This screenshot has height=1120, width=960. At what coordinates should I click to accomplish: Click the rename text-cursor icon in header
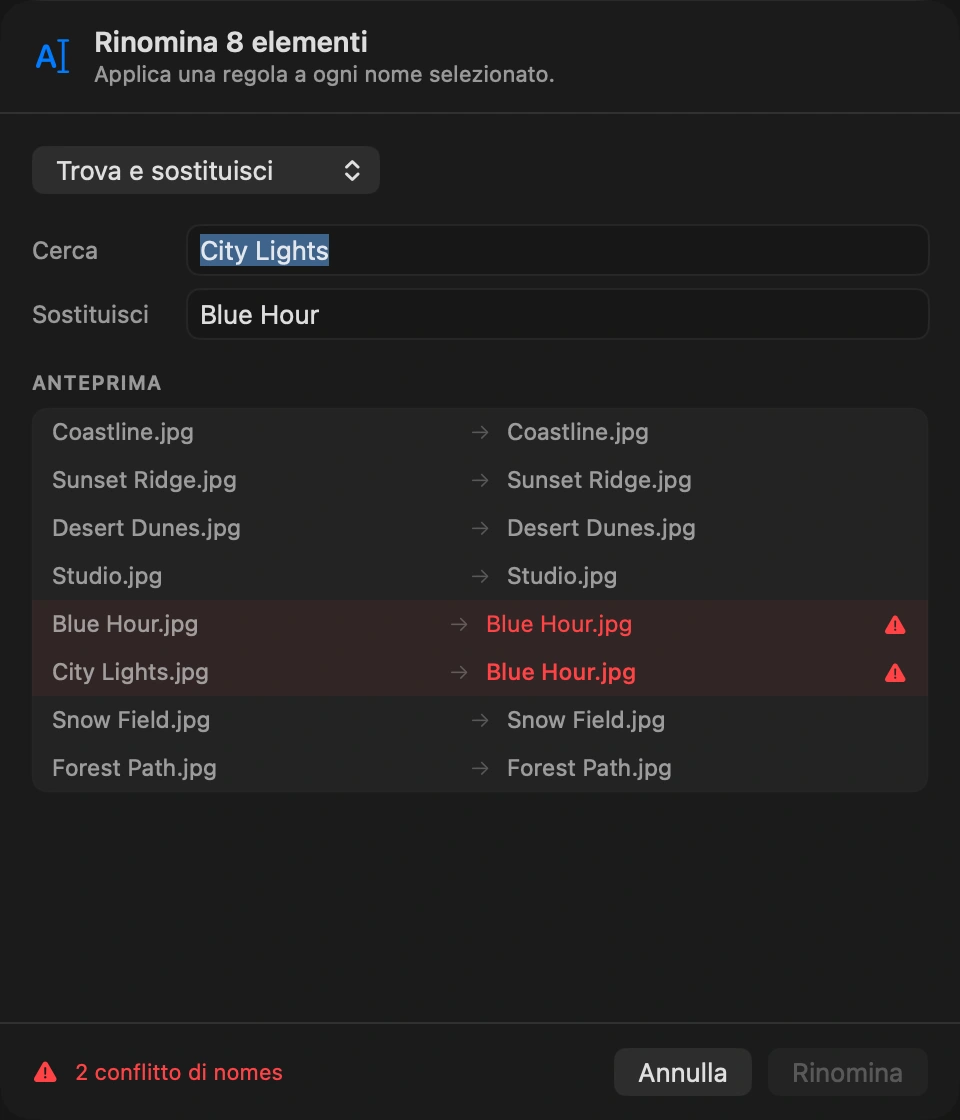53,56
